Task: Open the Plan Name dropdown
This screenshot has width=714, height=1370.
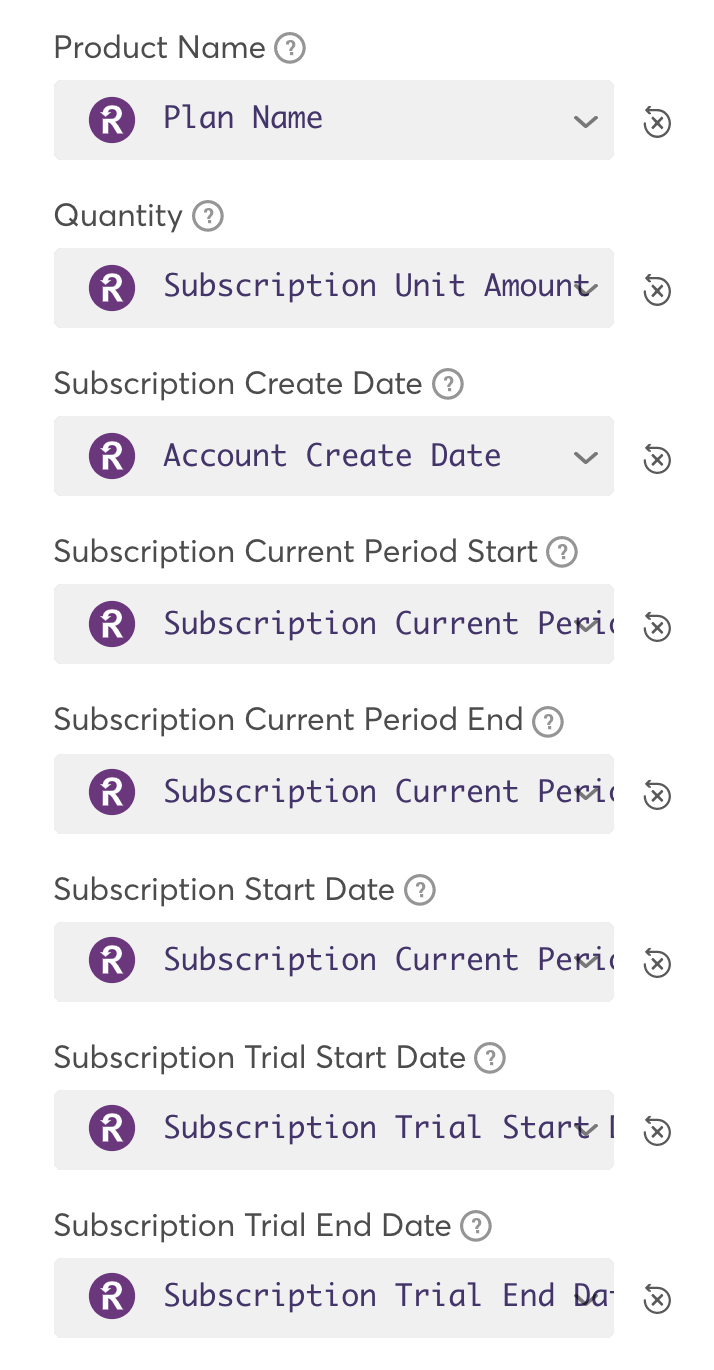Action: click(x=585, y=122)
